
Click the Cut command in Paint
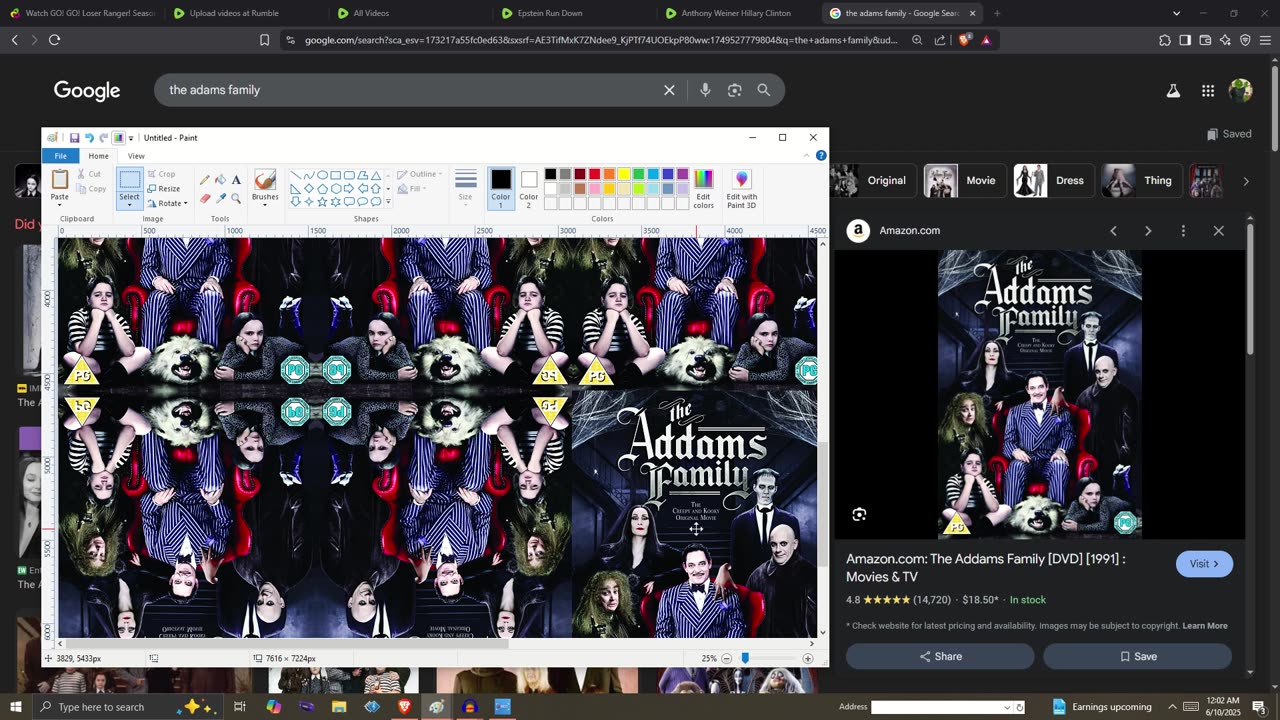[x=88, y=174]
